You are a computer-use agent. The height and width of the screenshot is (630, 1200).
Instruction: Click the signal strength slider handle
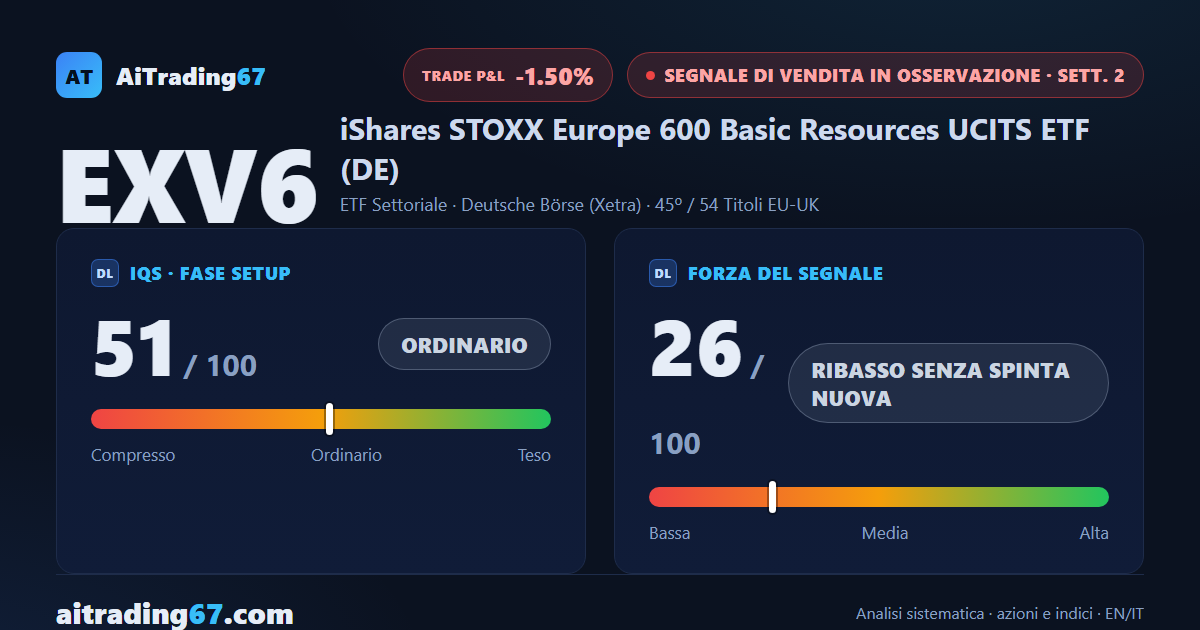(772, 497)
